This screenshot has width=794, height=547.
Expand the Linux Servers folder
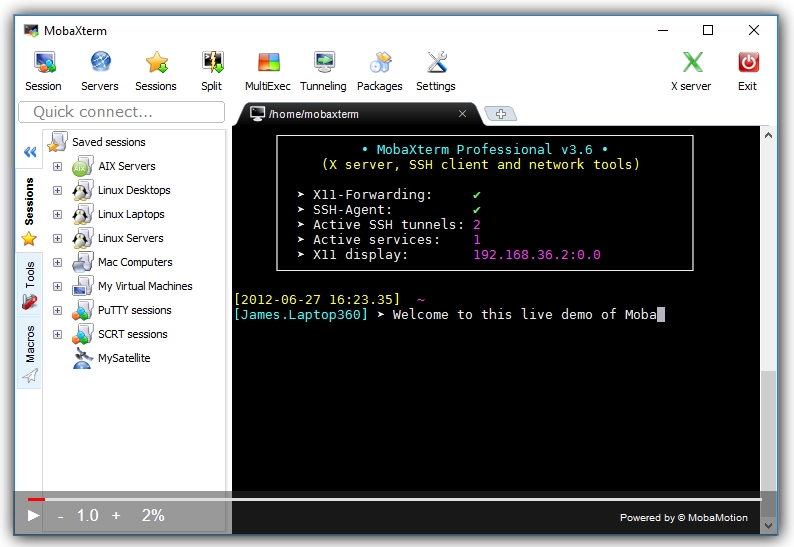pos(57,238)
